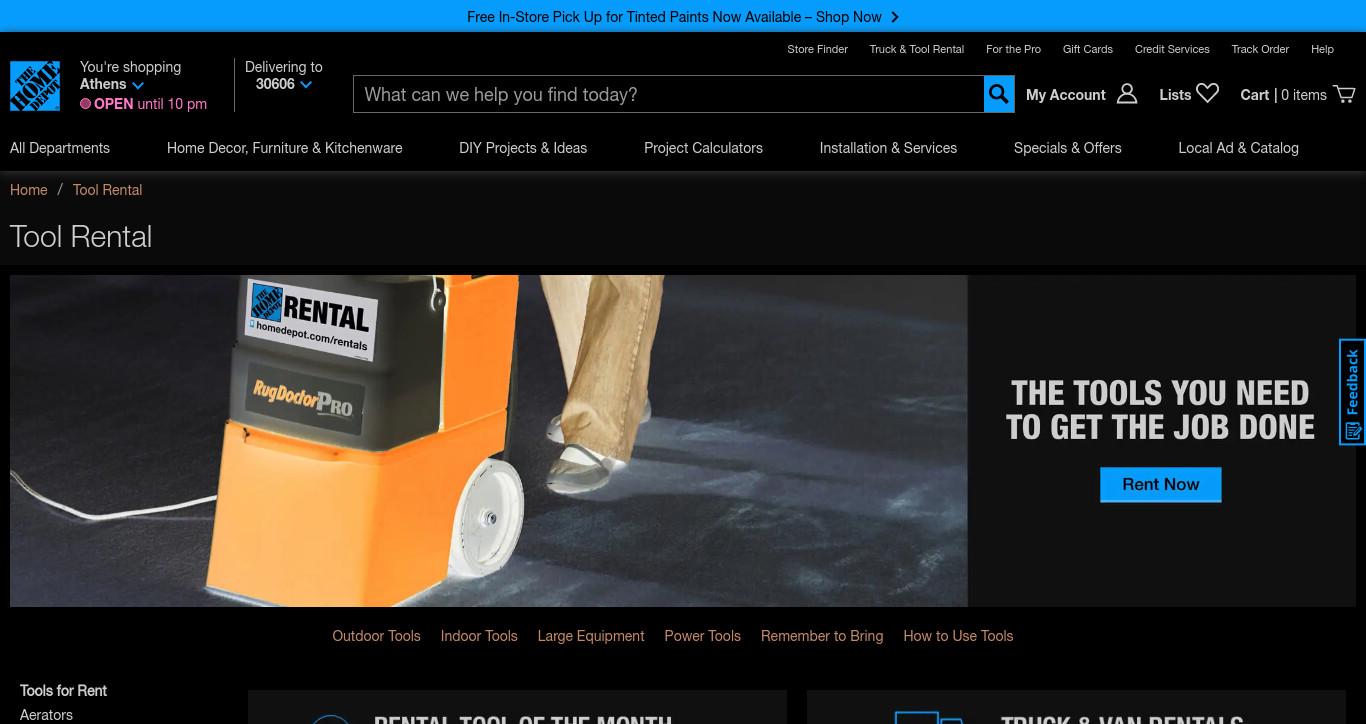Open DIY Projects & Ideas menu
1366x724 pixels.
pos(523,148)
